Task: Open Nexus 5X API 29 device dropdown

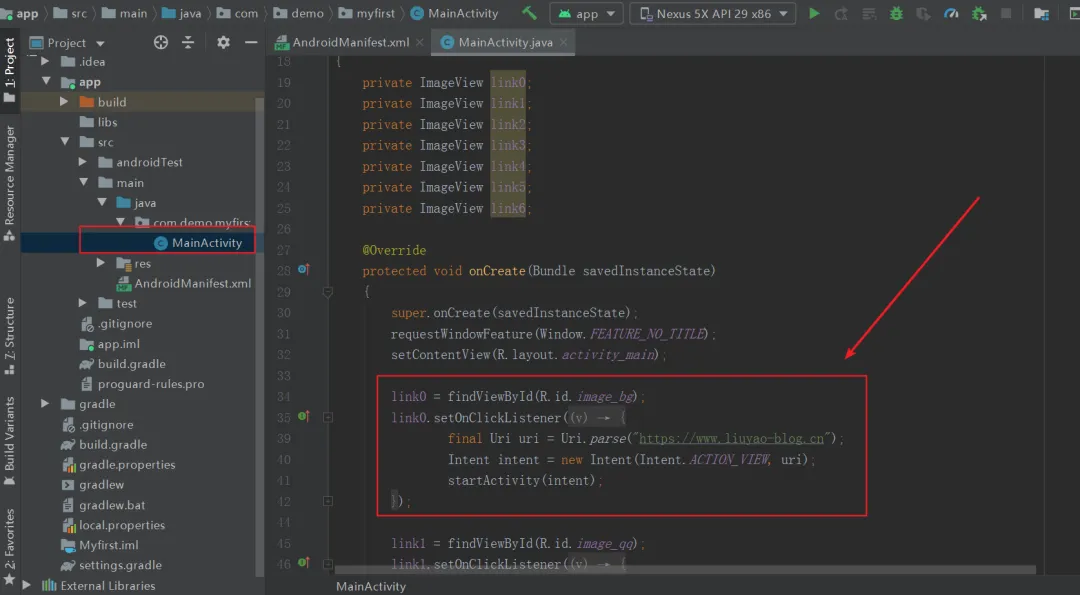Action: coord(713,13)
